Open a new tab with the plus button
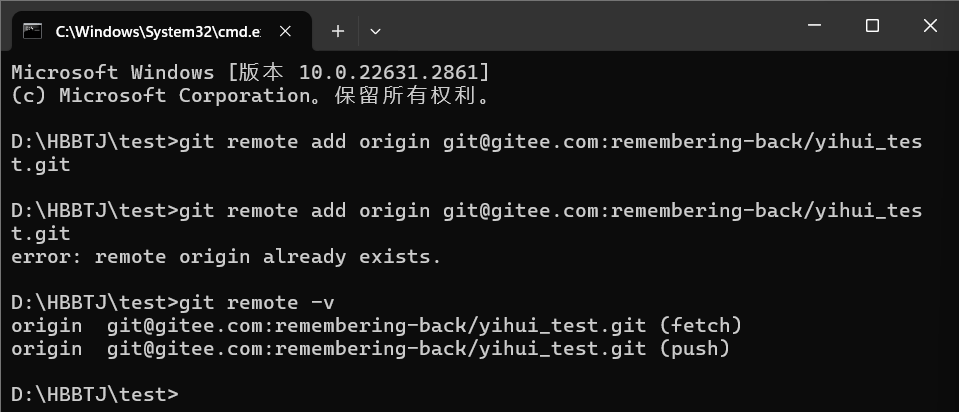This screenshot has height=412, width=959. click(338, 31)
